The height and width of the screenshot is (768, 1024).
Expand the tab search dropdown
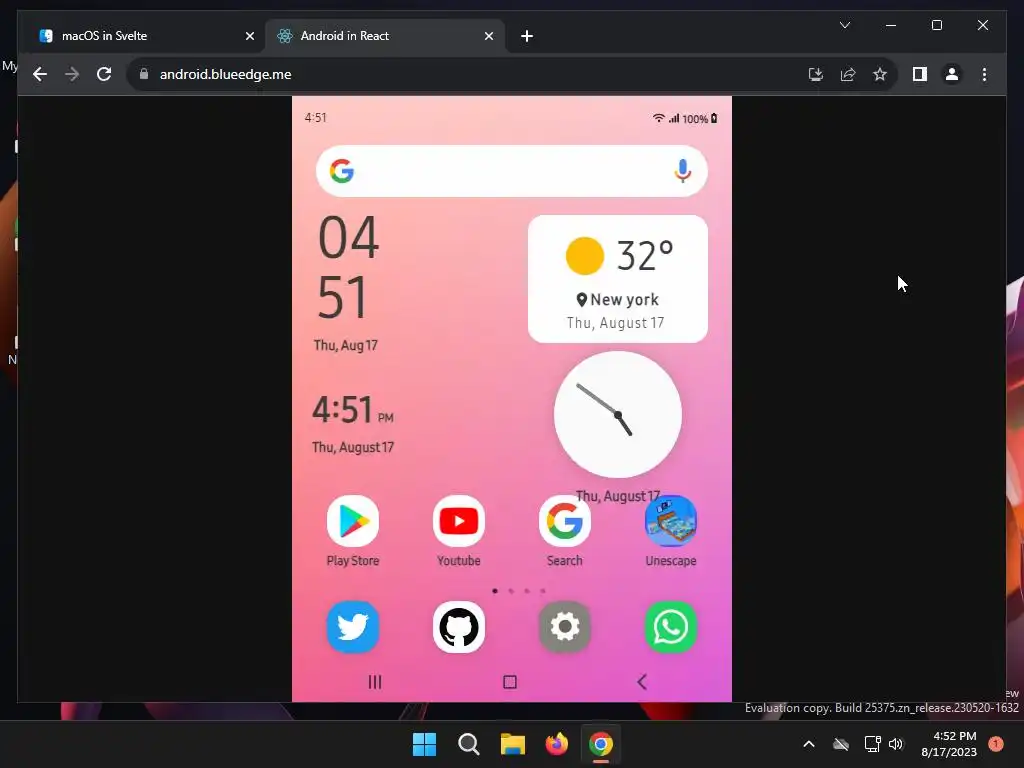pyautogui.click(x=844, y=25)
